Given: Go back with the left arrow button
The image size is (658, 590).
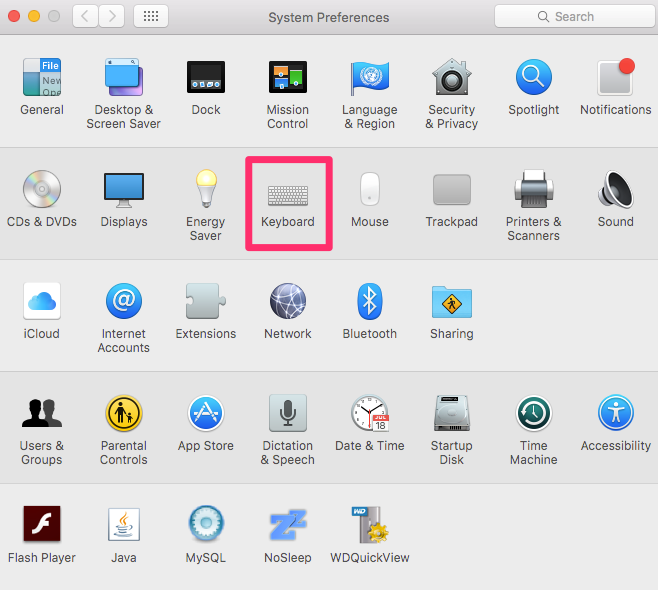Looking at the screenshot, I should 86,16.
